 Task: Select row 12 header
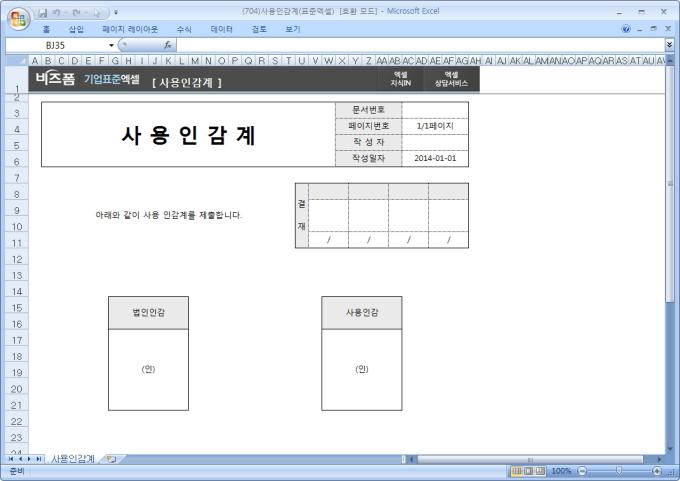pyautogui.click(x=17, y=259)
